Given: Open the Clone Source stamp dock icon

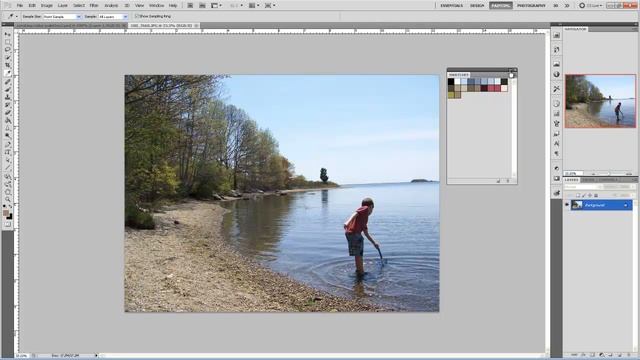Looking at the screenshot, I should pos(556,123).
